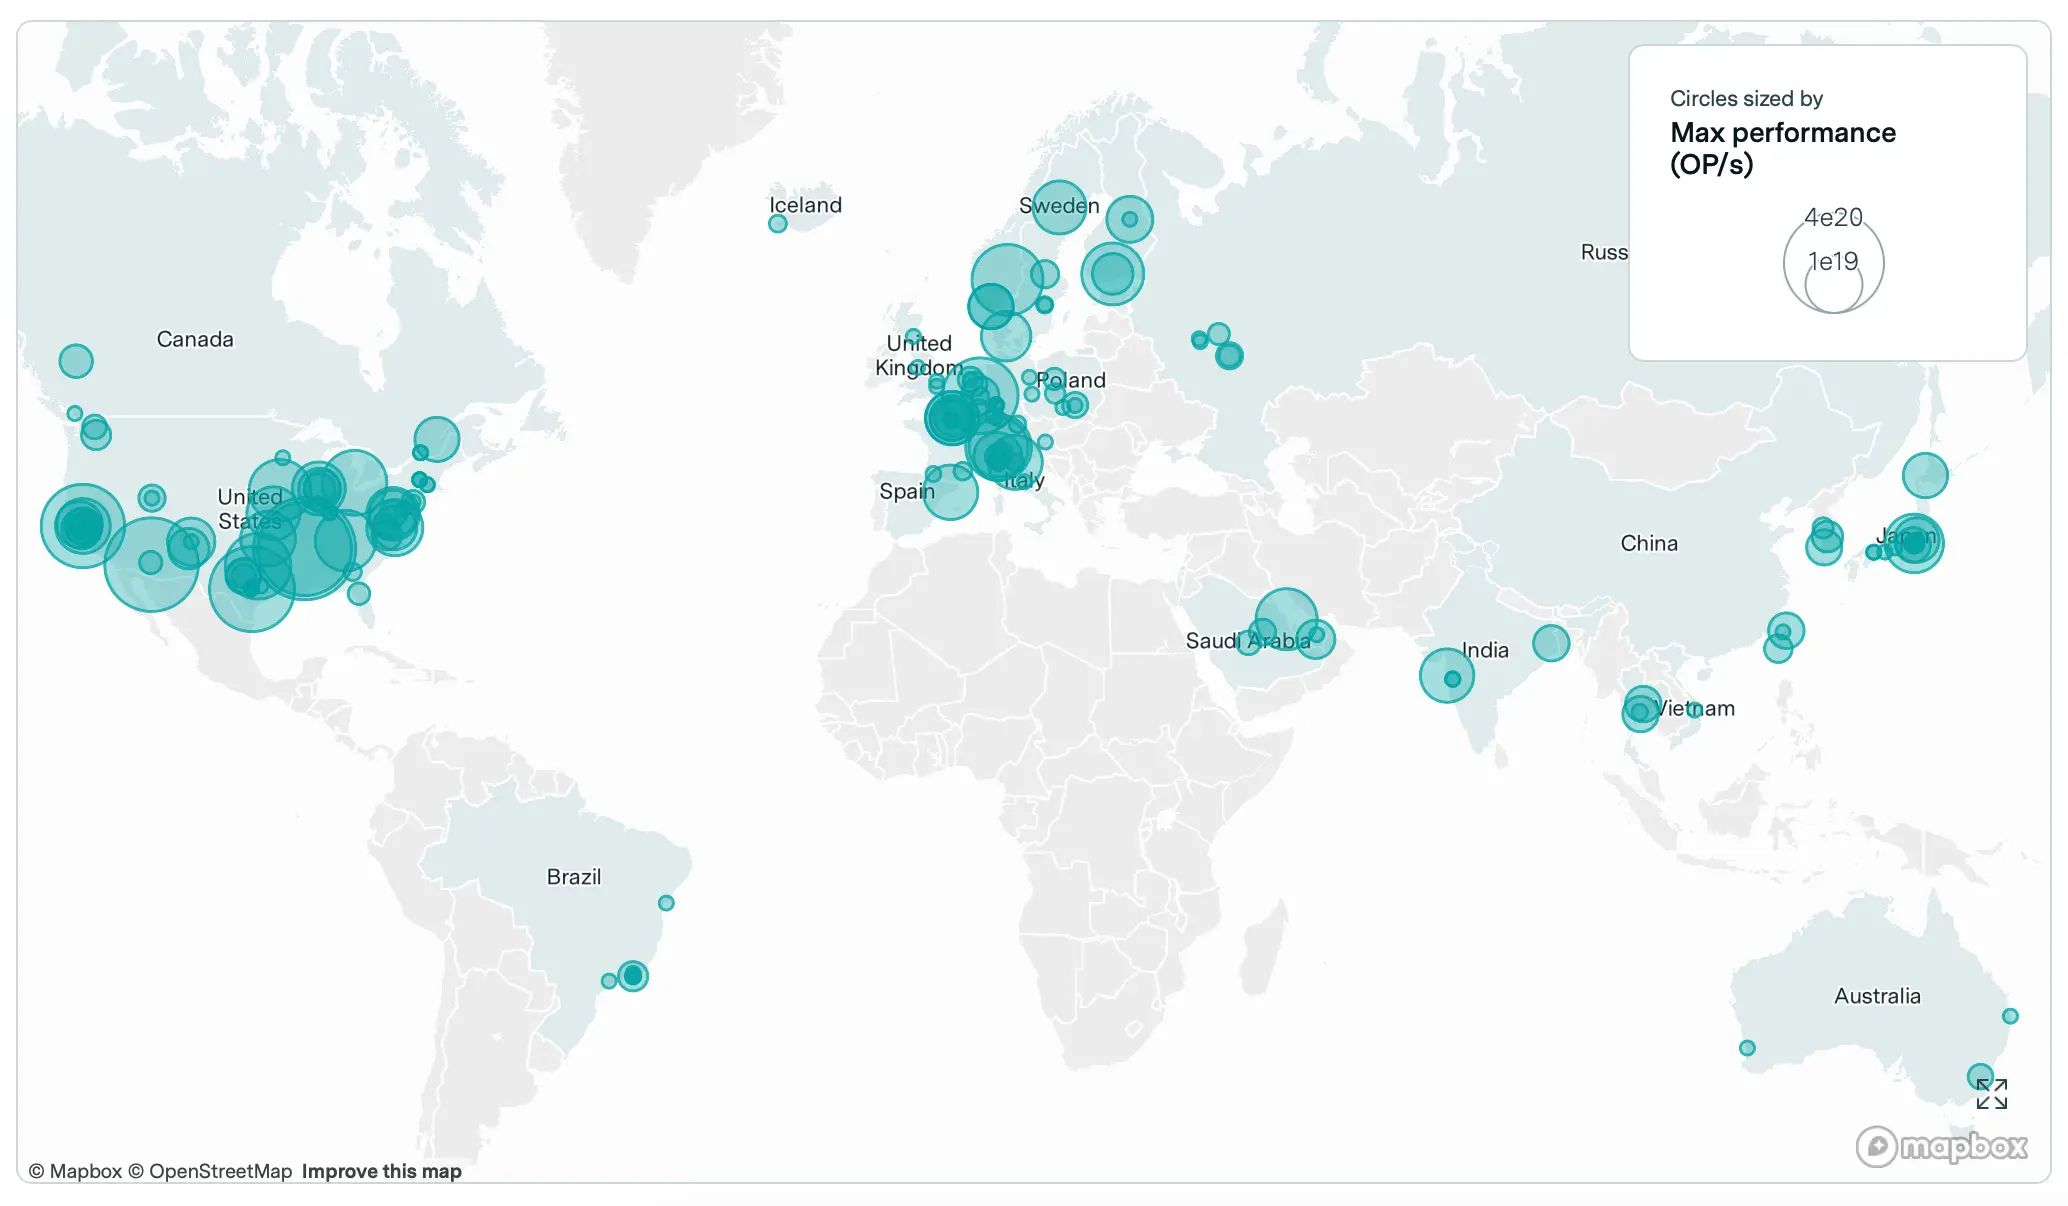Click the small circle beside Vietnam label
This screenshot has height=1206, width=2068.
[x=1694, y=710]
